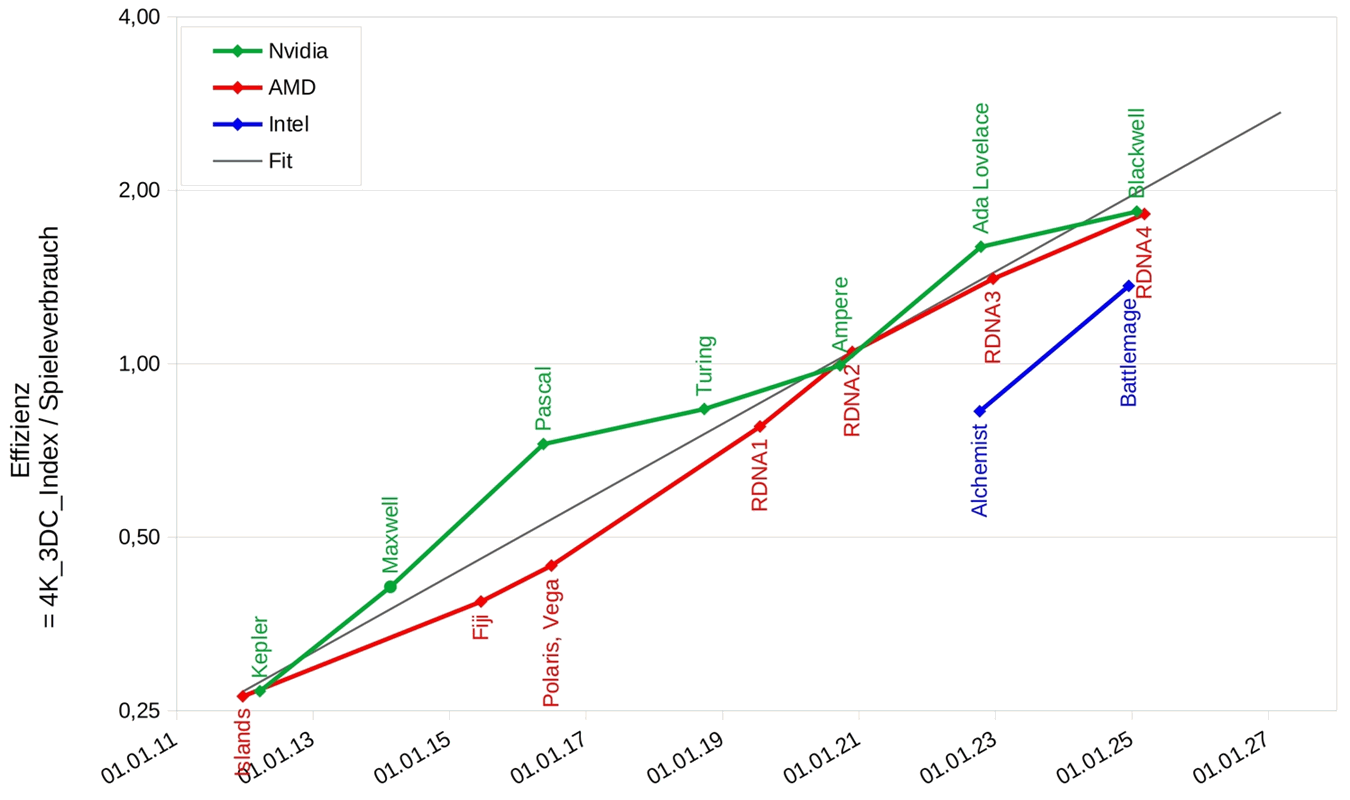
Task: Select the RDNA1 data label
Action: pyautogui.click(x=760, y=468)
